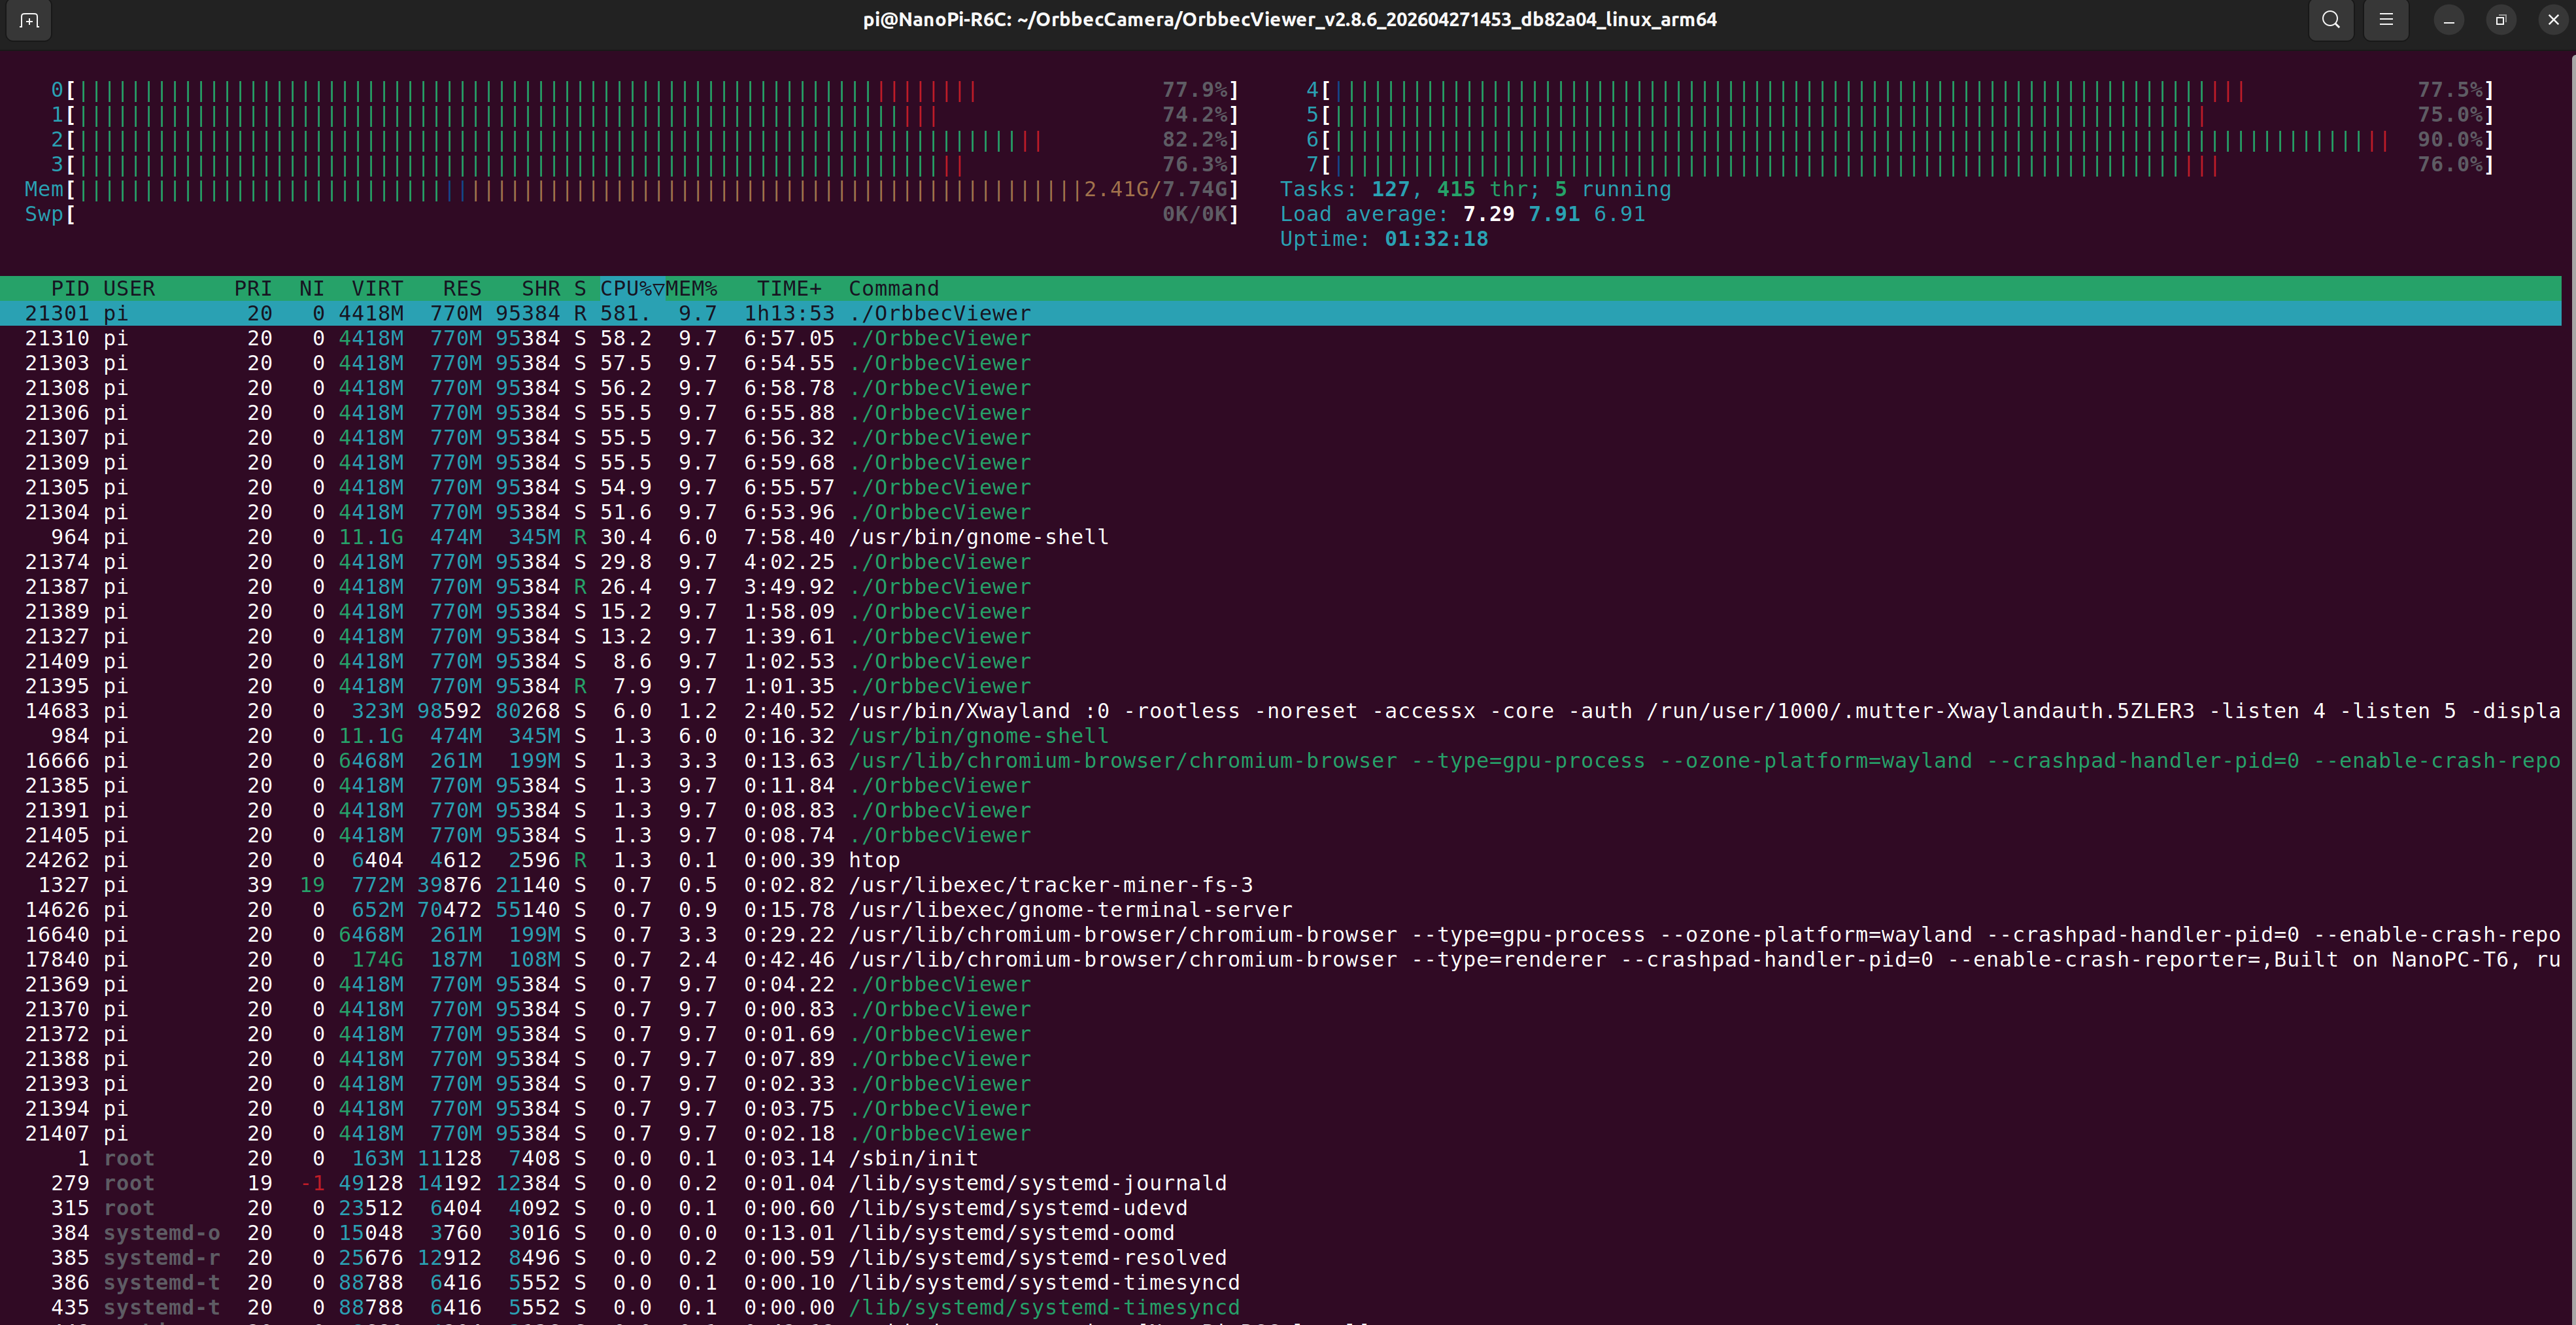This screenshot has height=1325, width=2576.
Task: Select OrbbecViewer thread PID 21409
Action: pyautogui.click(x=1281, y=661)
